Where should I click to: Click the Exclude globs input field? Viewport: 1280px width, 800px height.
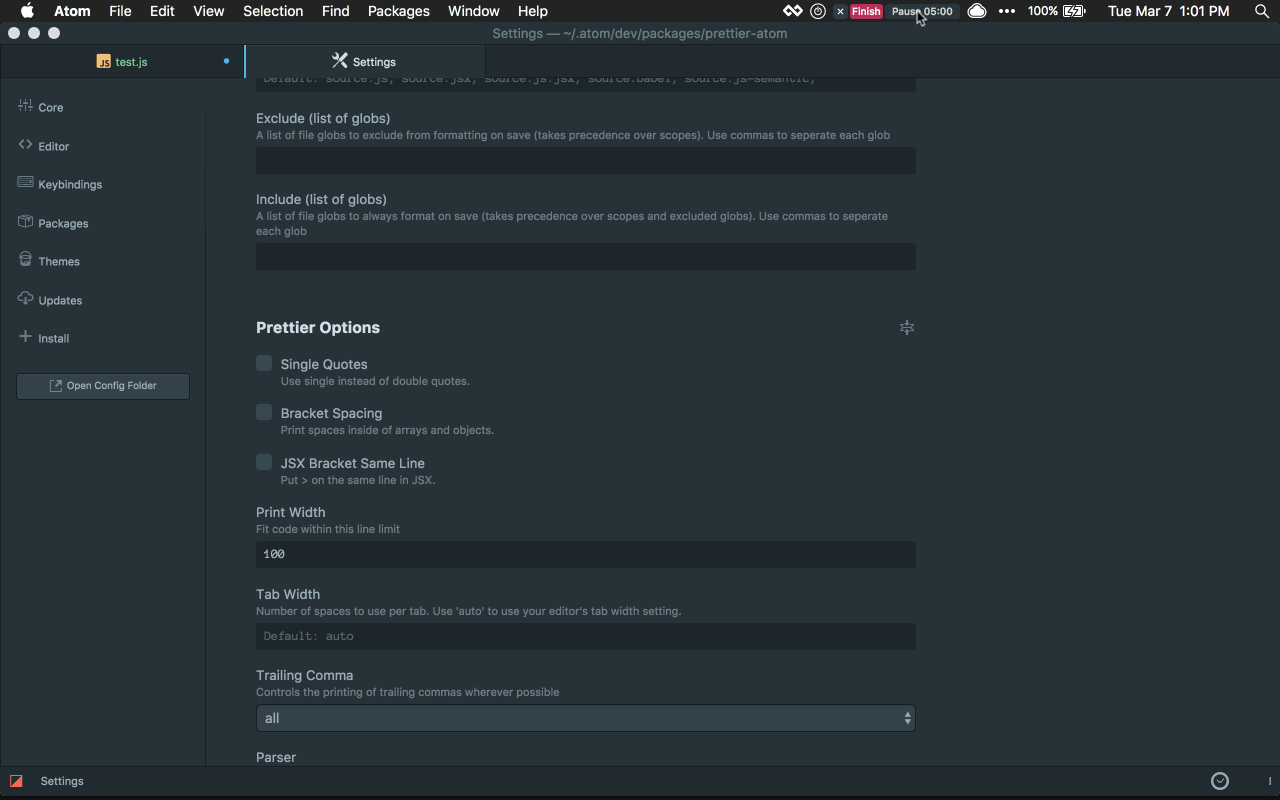[586, 161]
